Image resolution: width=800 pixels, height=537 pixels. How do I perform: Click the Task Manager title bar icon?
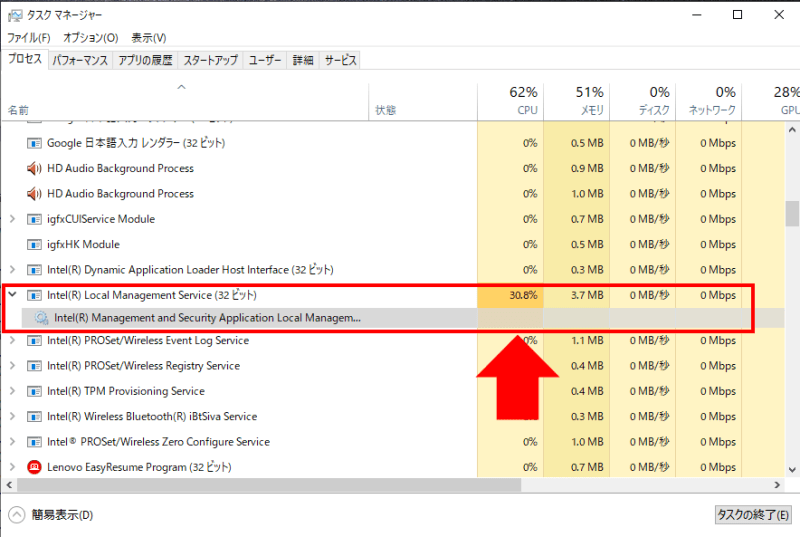point(15,15)
